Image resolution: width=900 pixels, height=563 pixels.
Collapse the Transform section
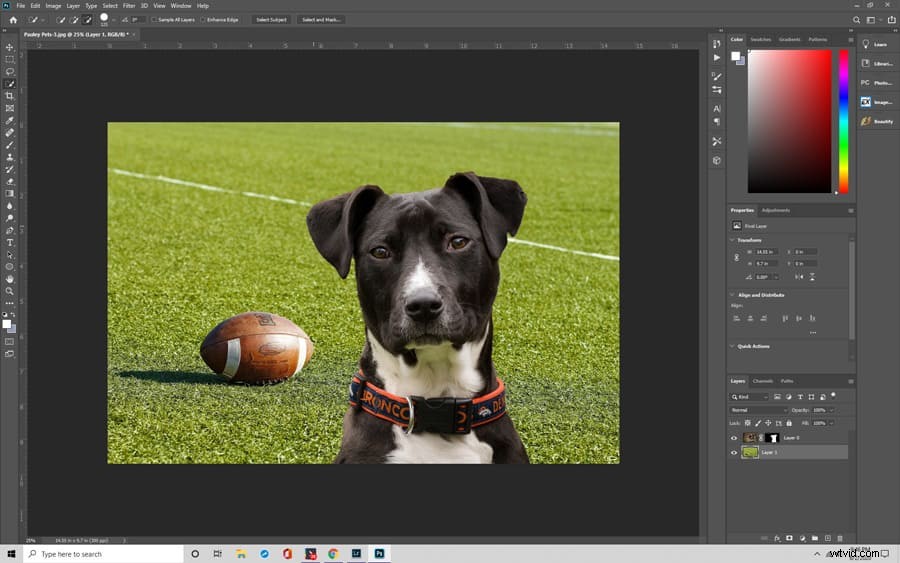732,240
